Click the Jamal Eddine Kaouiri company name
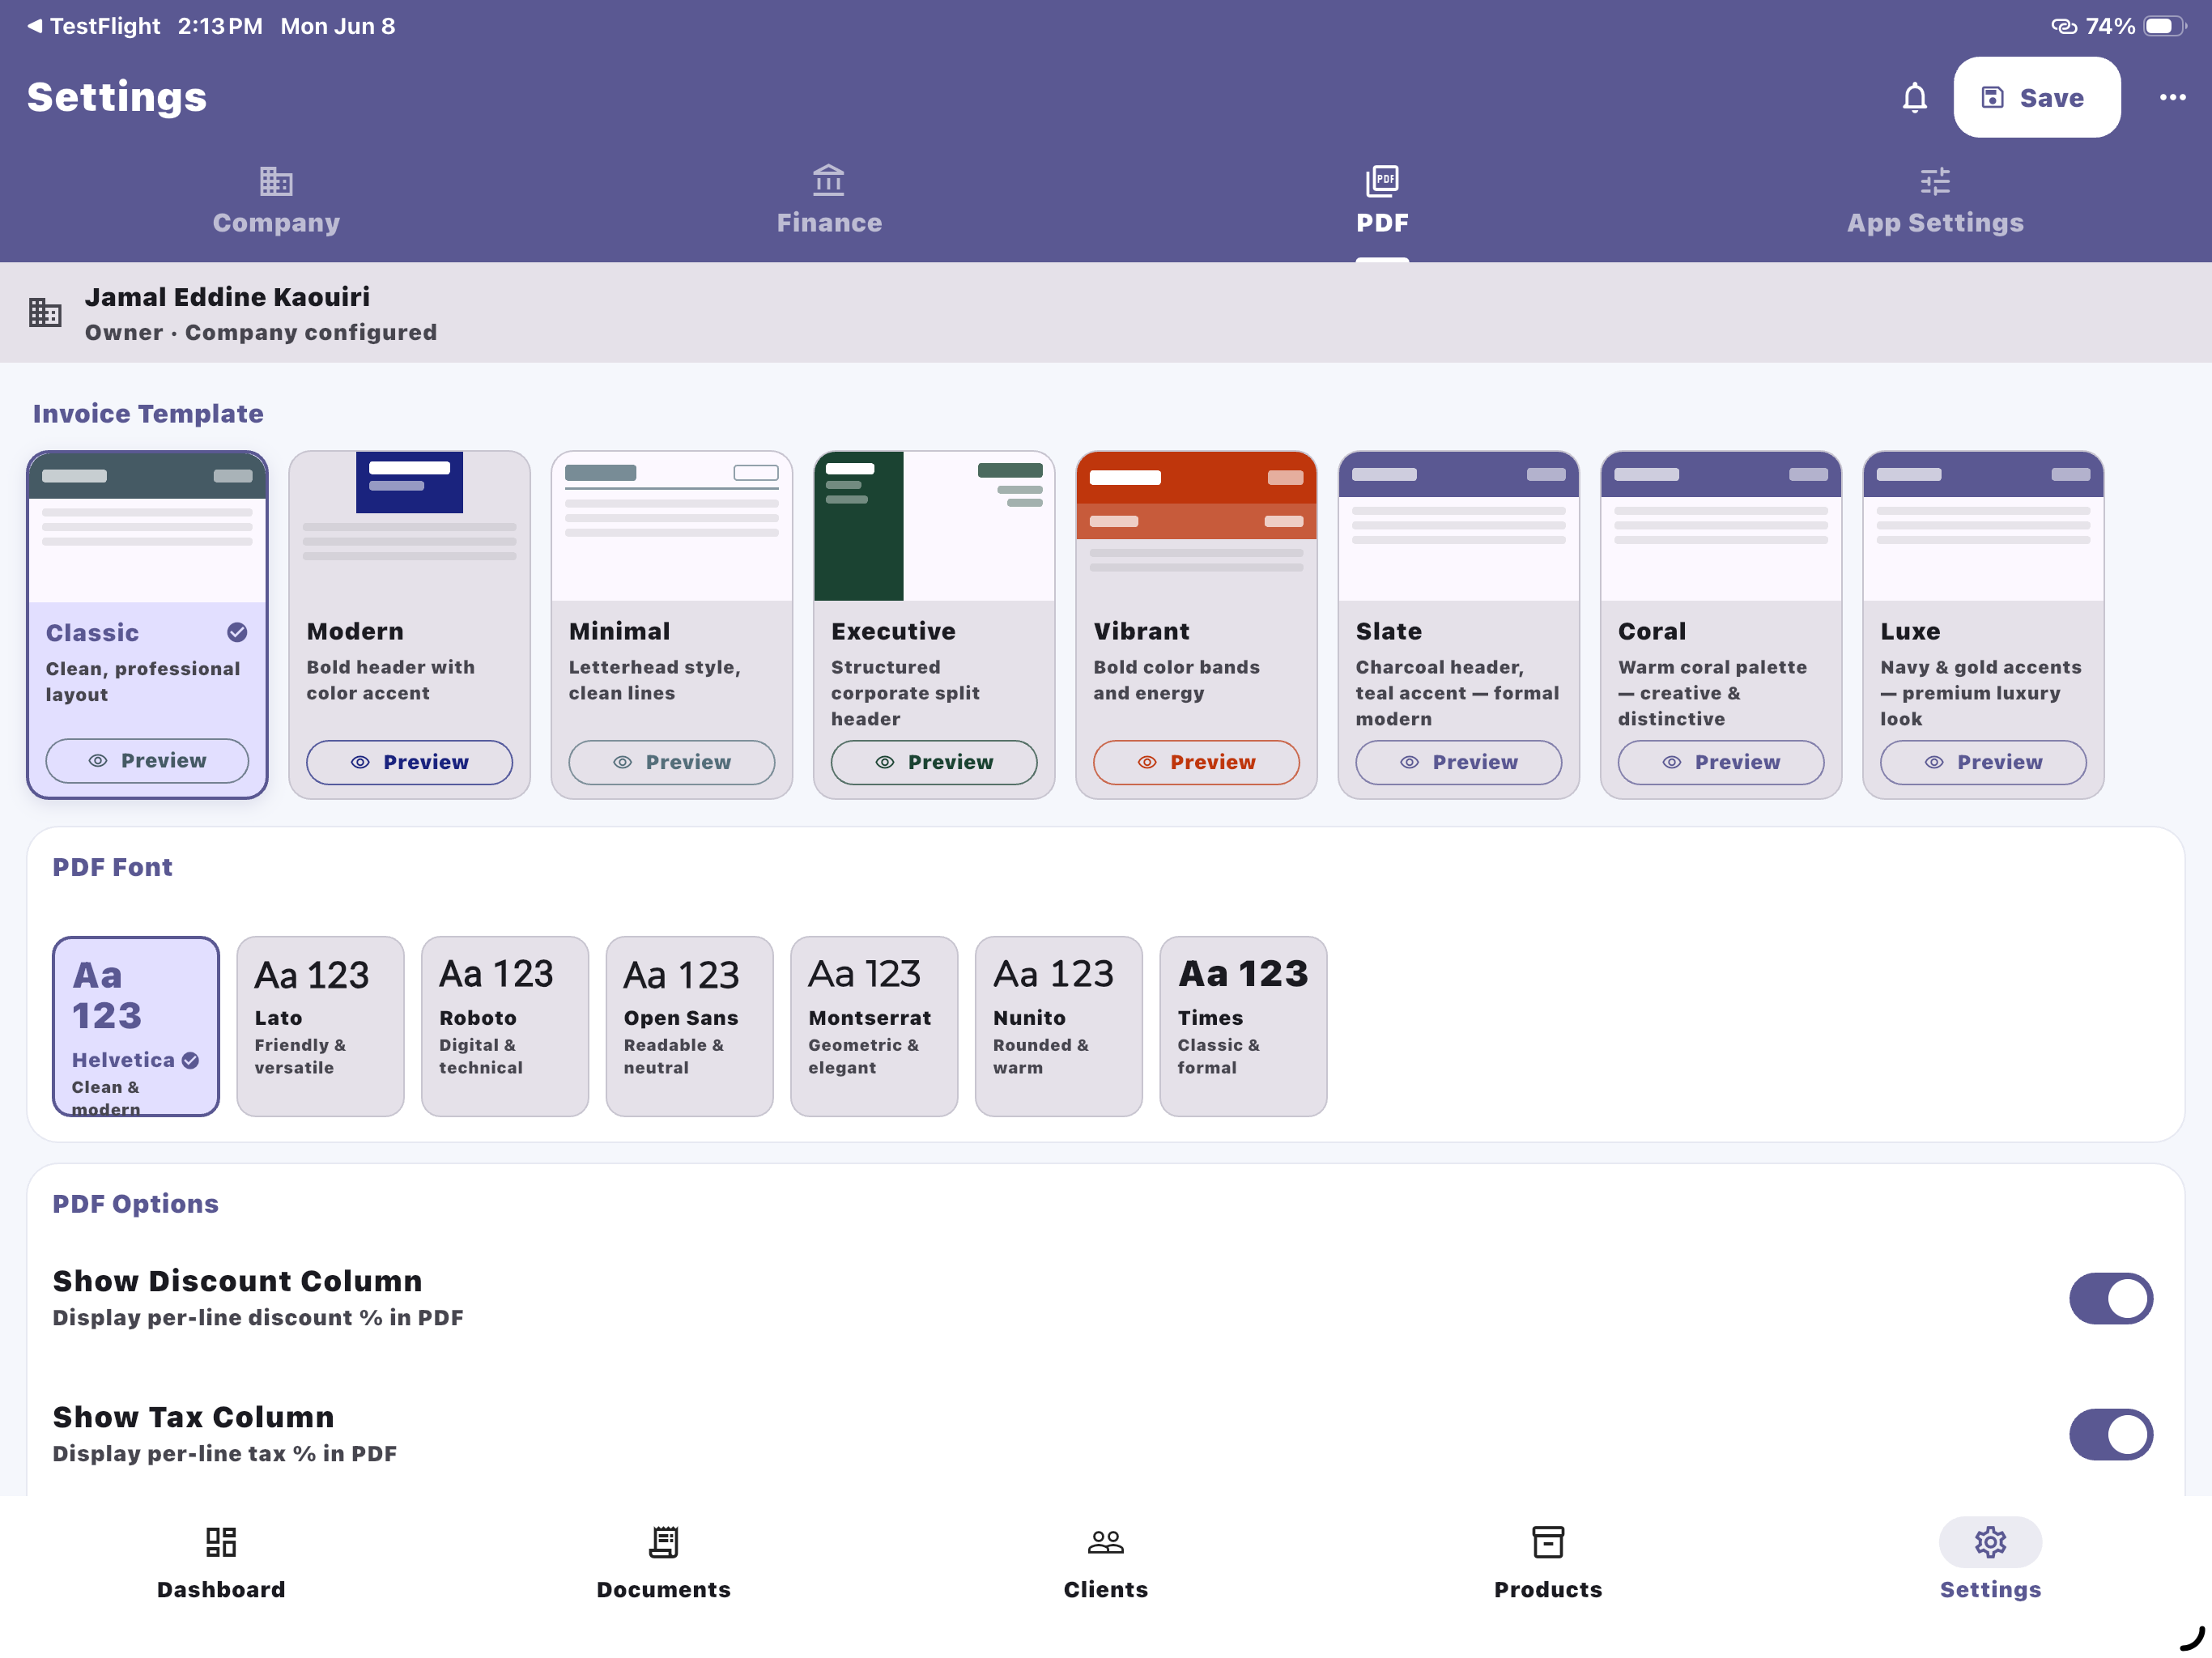This screenshot has height=1658, width=2212. coord(227,297)
